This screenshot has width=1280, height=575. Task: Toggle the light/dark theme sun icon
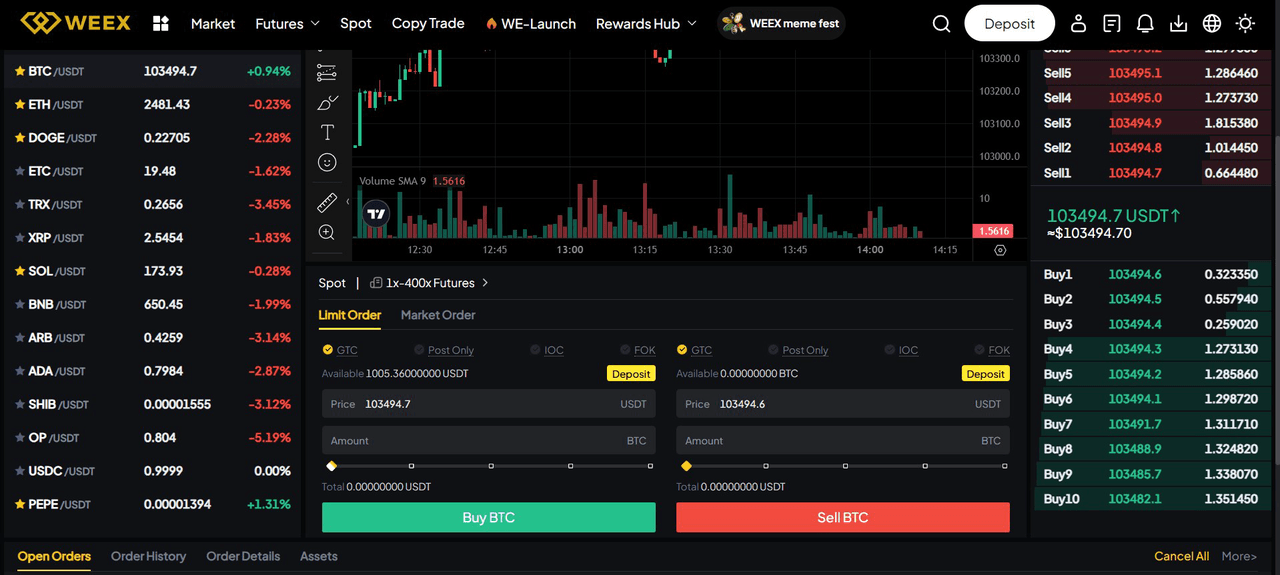tap(1245, 23)
